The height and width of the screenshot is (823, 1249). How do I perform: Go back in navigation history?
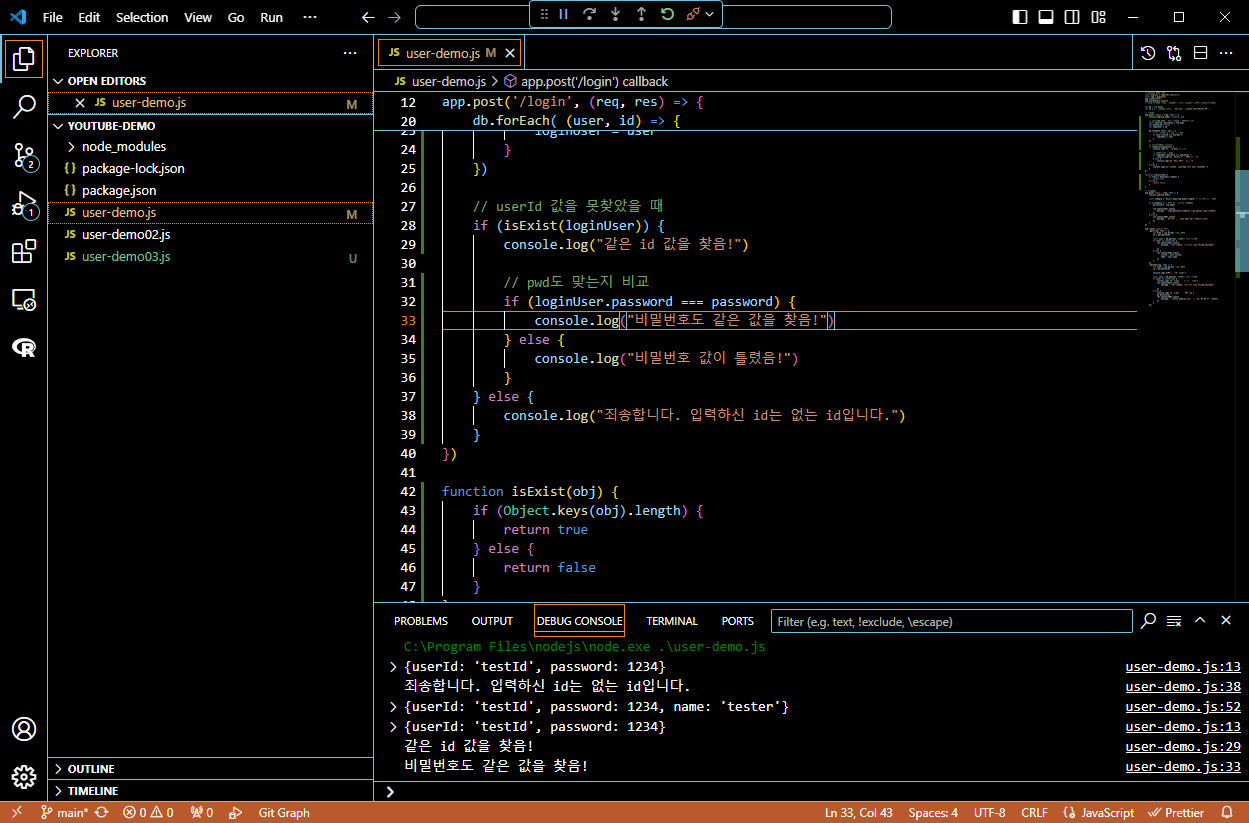click(368, 17)
